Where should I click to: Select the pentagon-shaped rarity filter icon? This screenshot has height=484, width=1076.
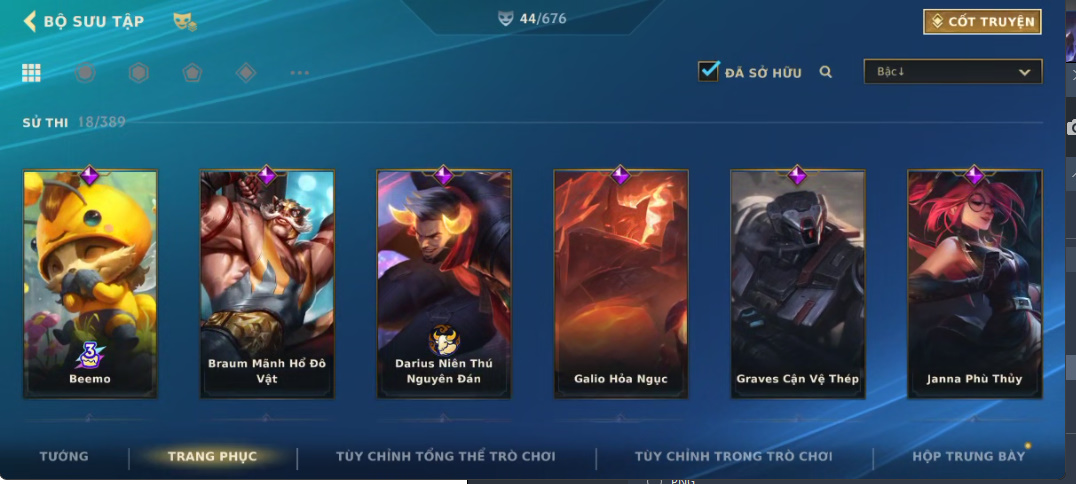192,73
